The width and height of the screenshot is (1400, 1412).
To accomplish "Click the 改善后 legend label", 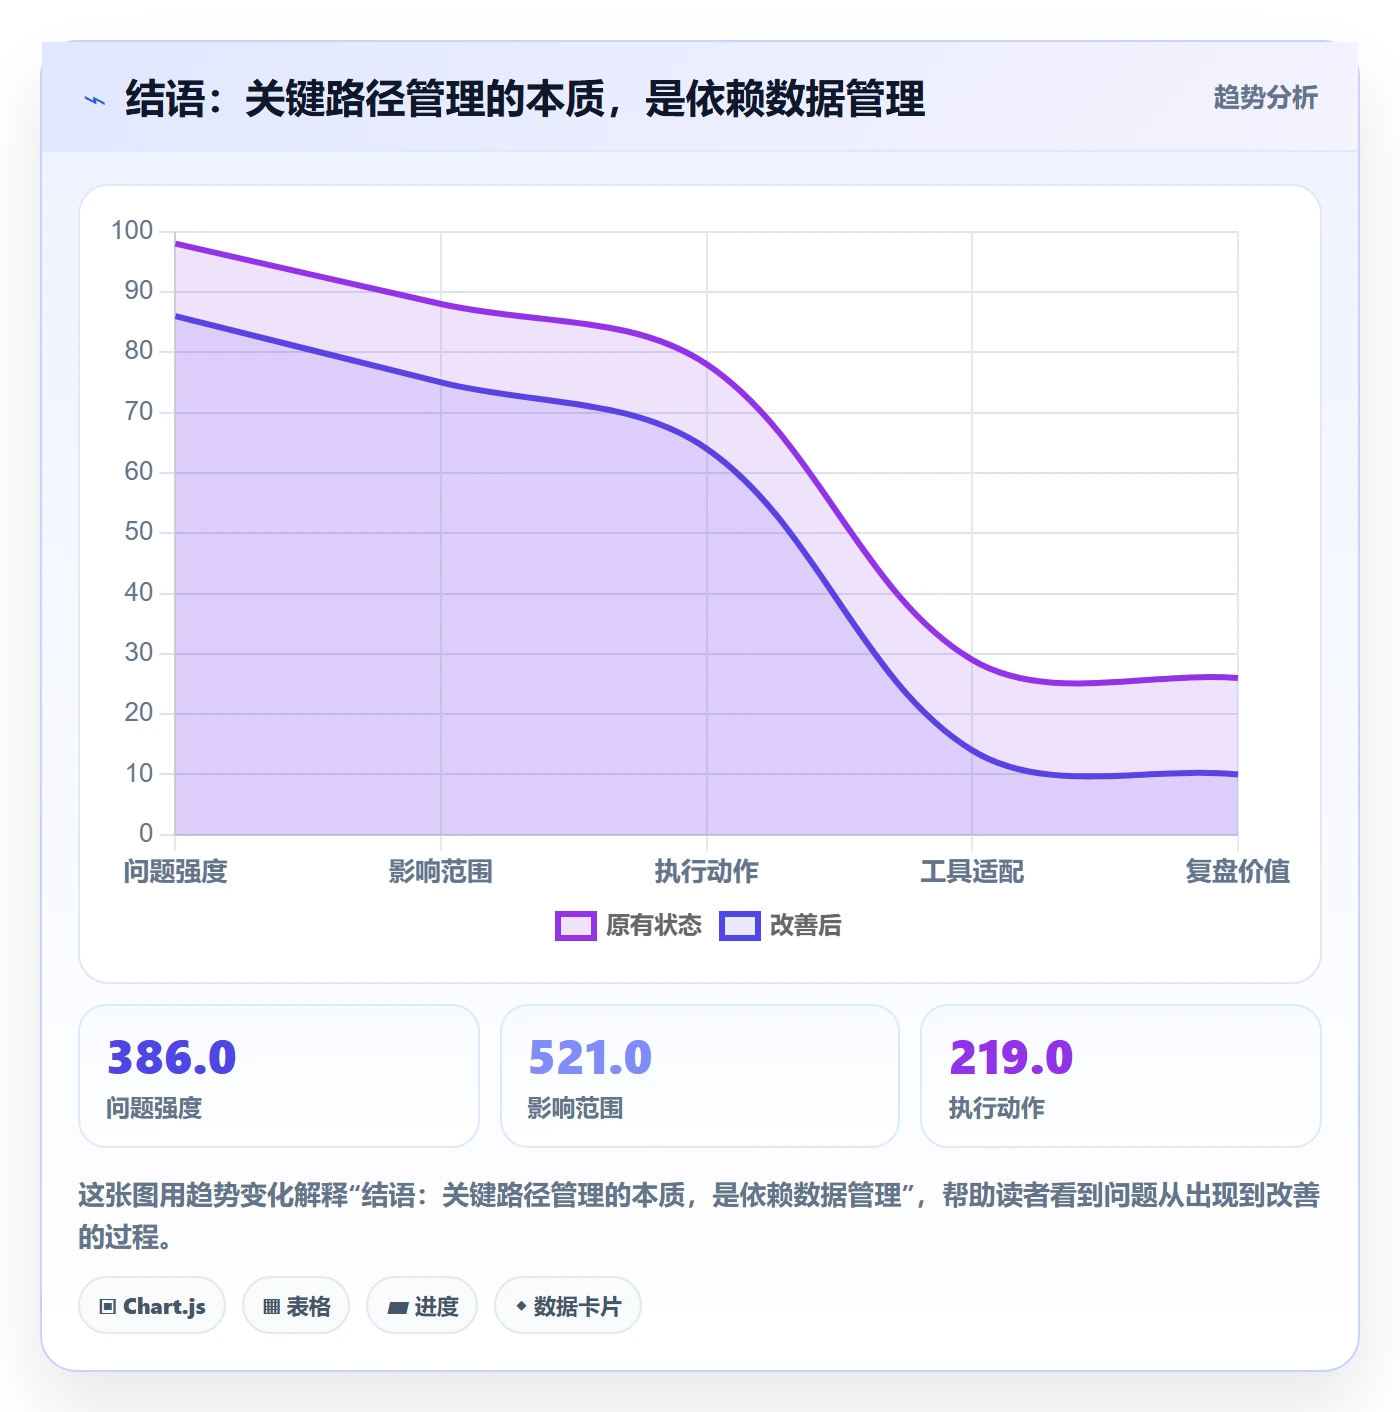I will (805, 926).
